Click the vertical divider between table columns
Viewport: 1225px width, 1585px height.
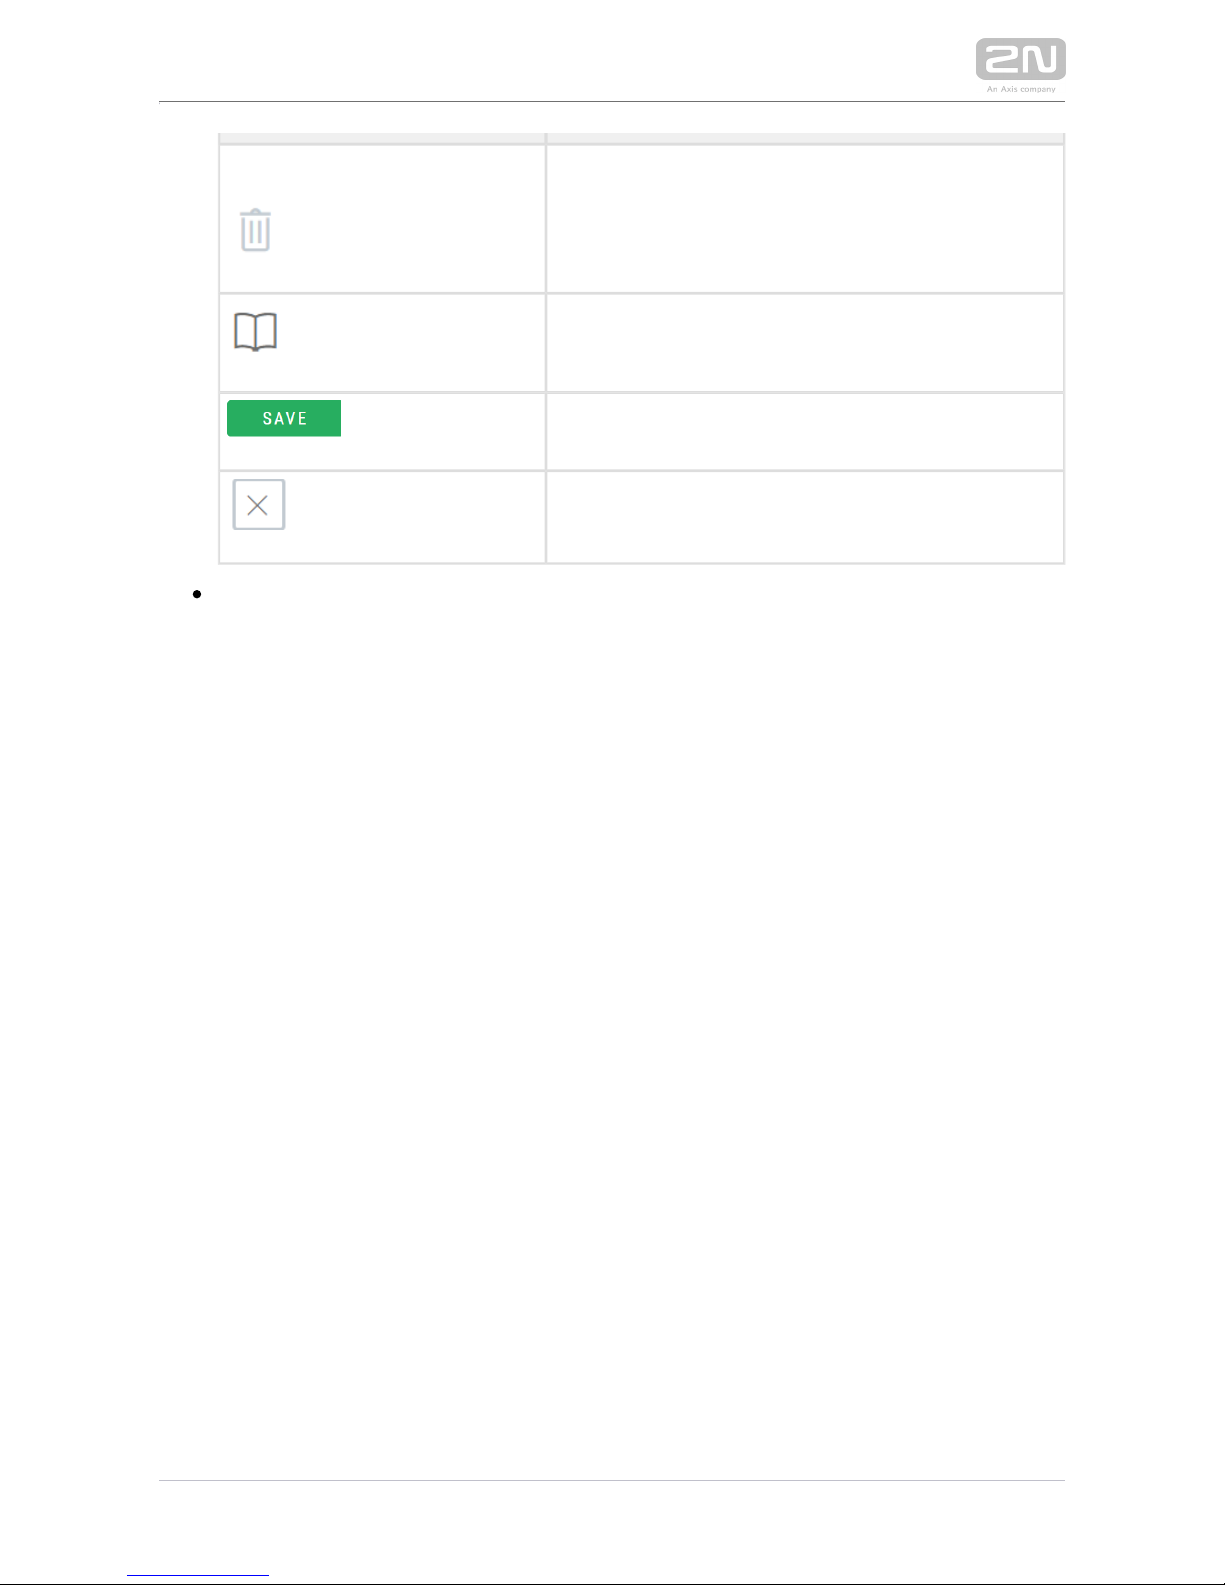(x=546, y=350)
